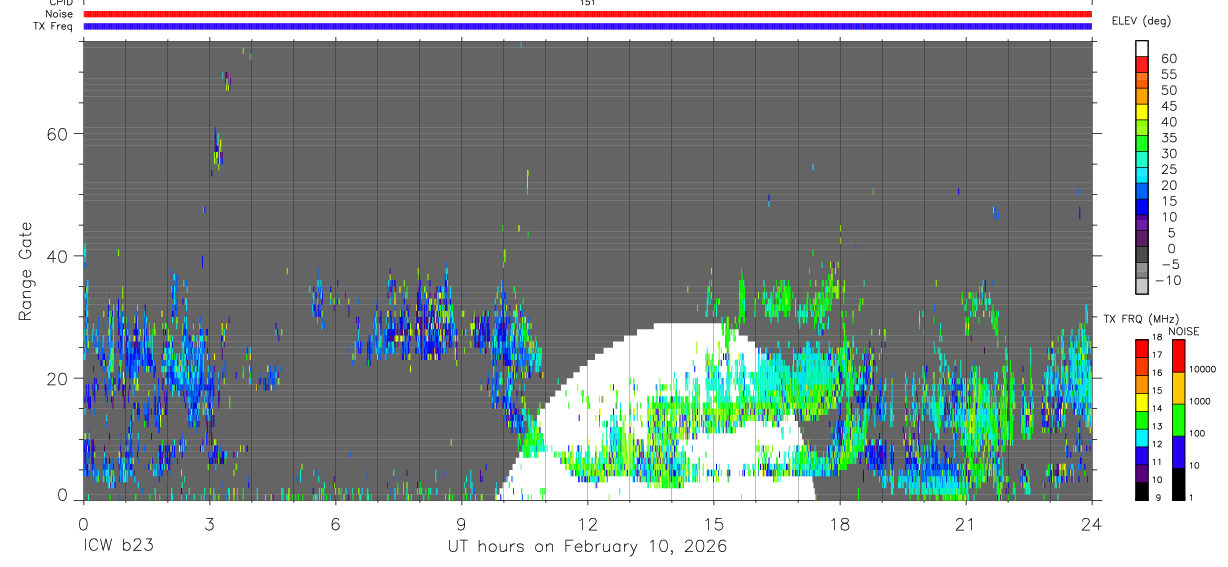This screenshot has width=1228, height=567.
Task: Pick the blue segment of NOISE colorbar
Action: 1179,452
